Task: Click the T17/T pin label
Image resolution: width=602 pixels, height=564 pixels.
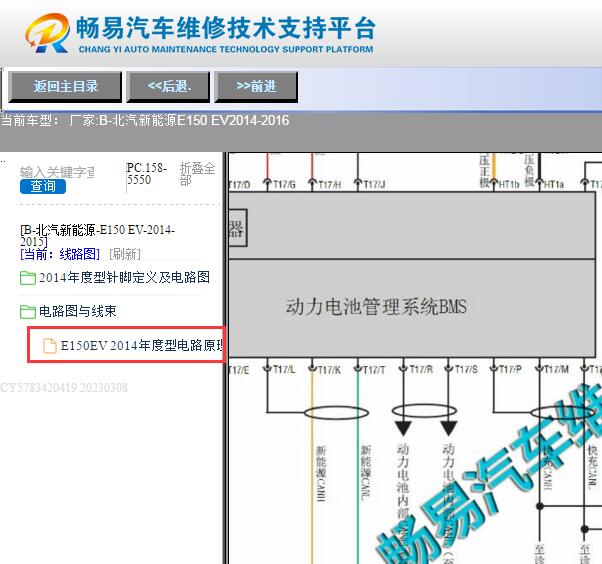Action: [x=374, y=370]
